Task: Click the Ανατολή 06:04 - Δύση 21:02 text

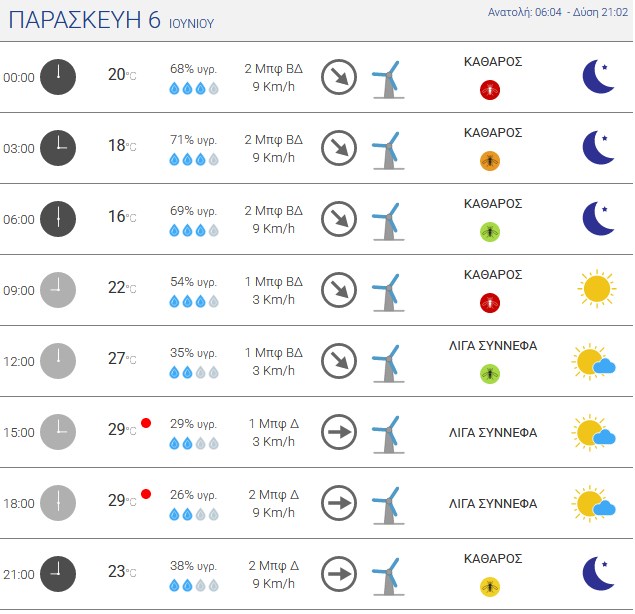Action: (558, 13)
